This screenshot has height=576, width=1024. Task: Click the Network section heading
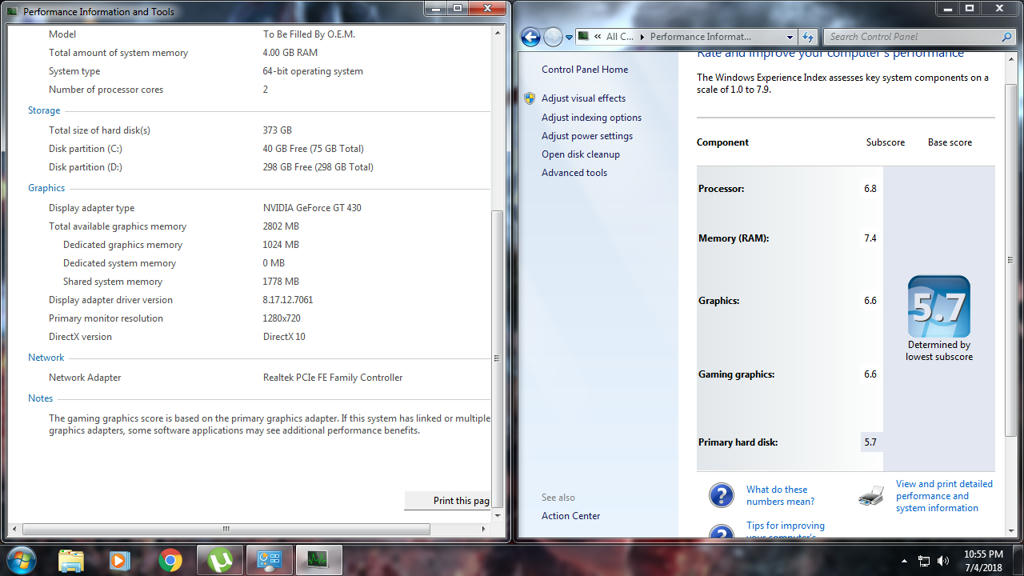[46, 358]
